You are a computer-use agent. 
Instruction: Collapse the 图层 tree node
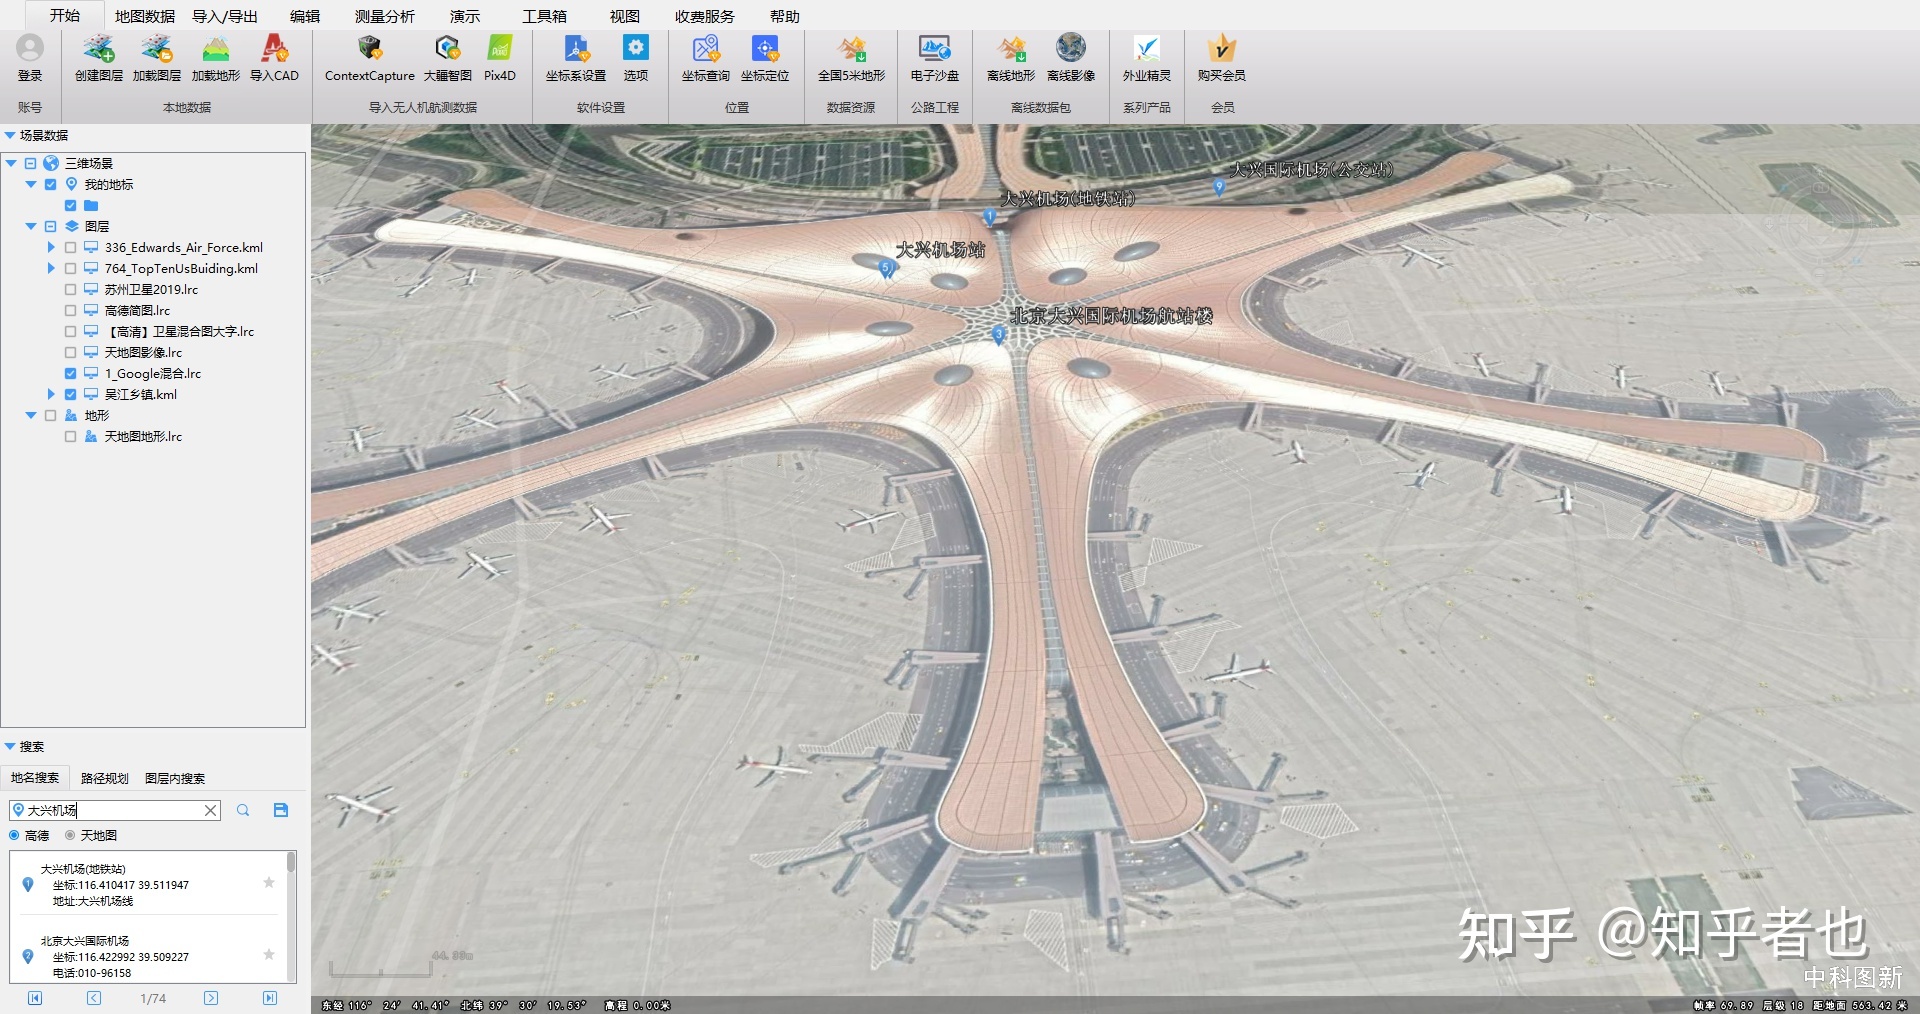click(31, 227)
